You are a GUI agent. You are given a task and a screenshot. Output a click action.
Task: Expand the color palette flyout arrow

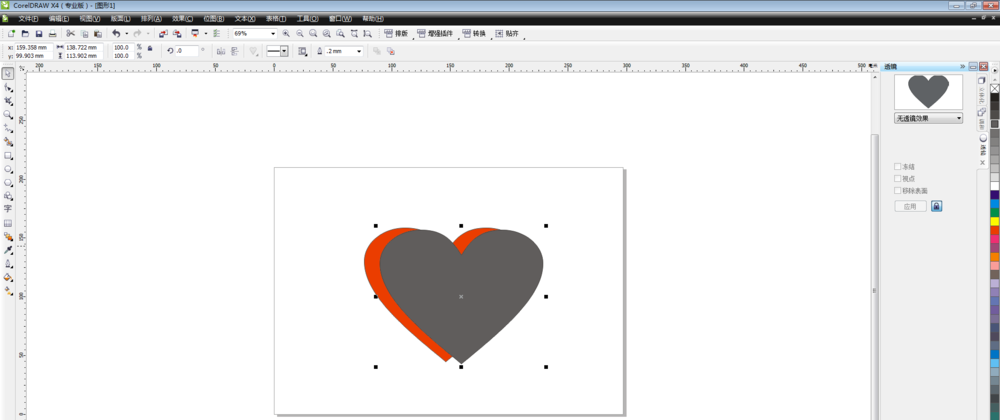tap(995, 71)
